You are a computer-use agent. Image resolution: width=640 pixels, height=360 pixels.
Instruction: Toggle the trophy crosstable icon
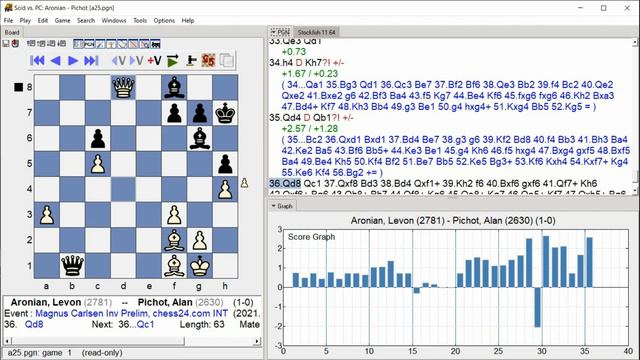pyautogui.click(x=111, y=44)
